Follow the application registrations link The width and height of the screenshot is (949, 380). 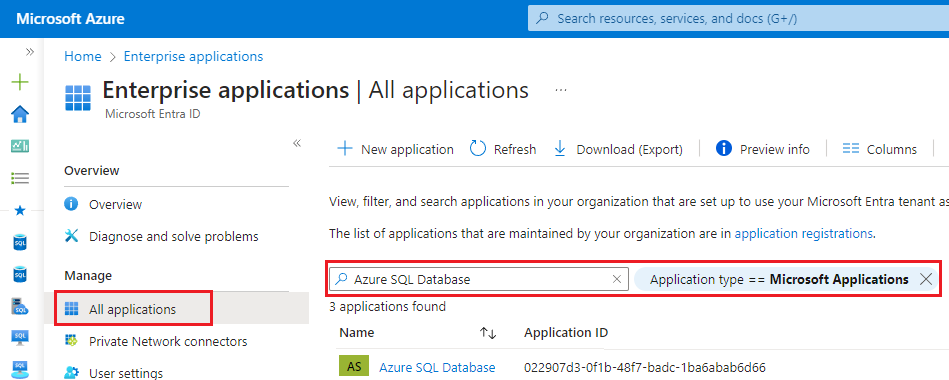[804, 233]
